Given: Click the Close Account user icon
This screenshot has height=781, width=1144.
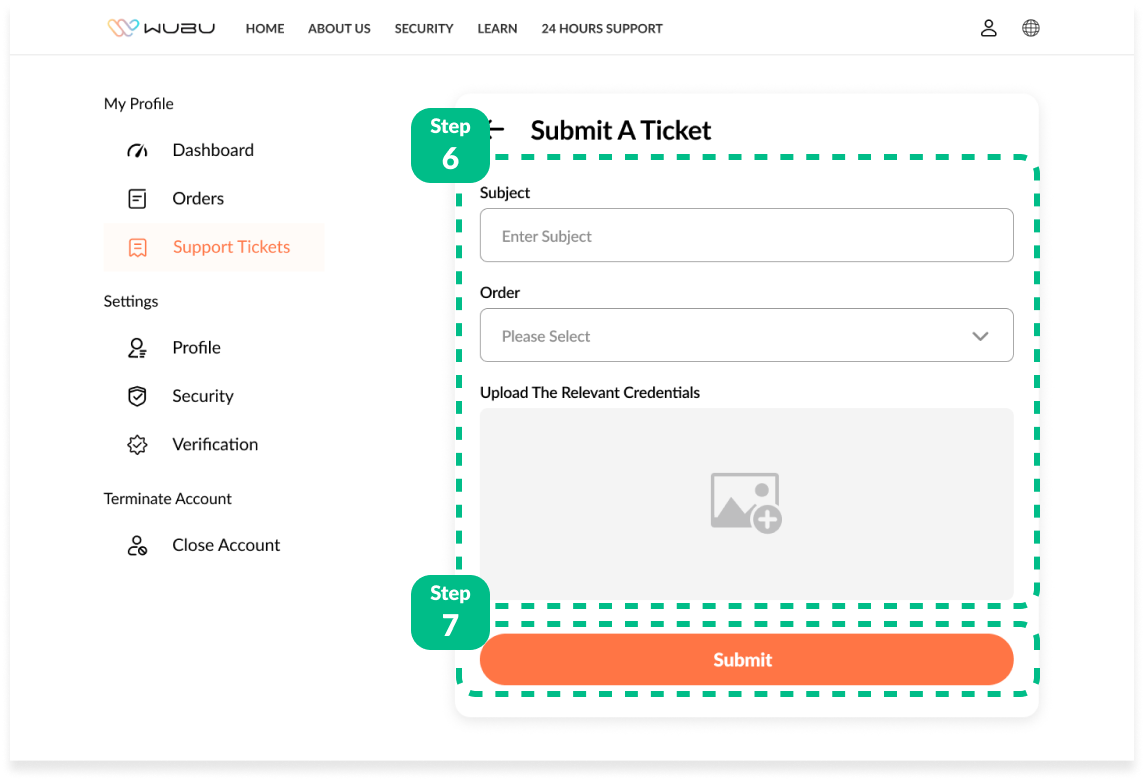Looking at the screenshot, I should [x=137, y=546].
